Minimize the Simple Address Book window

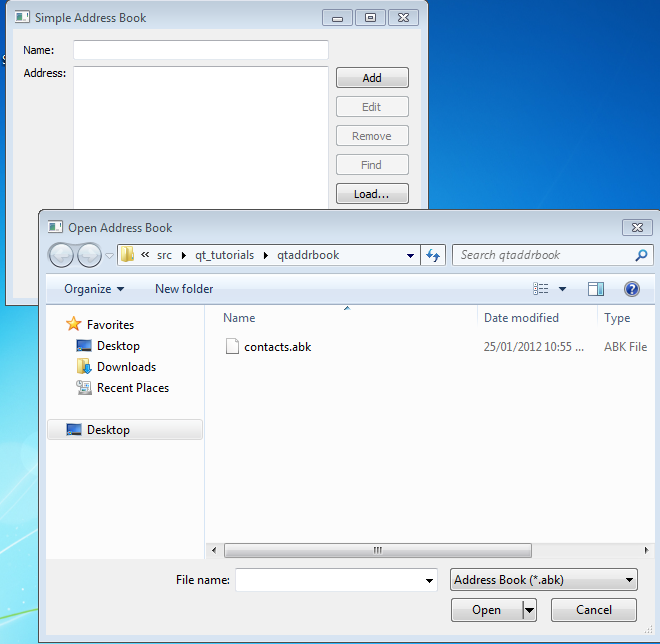[x=337, y=18]
